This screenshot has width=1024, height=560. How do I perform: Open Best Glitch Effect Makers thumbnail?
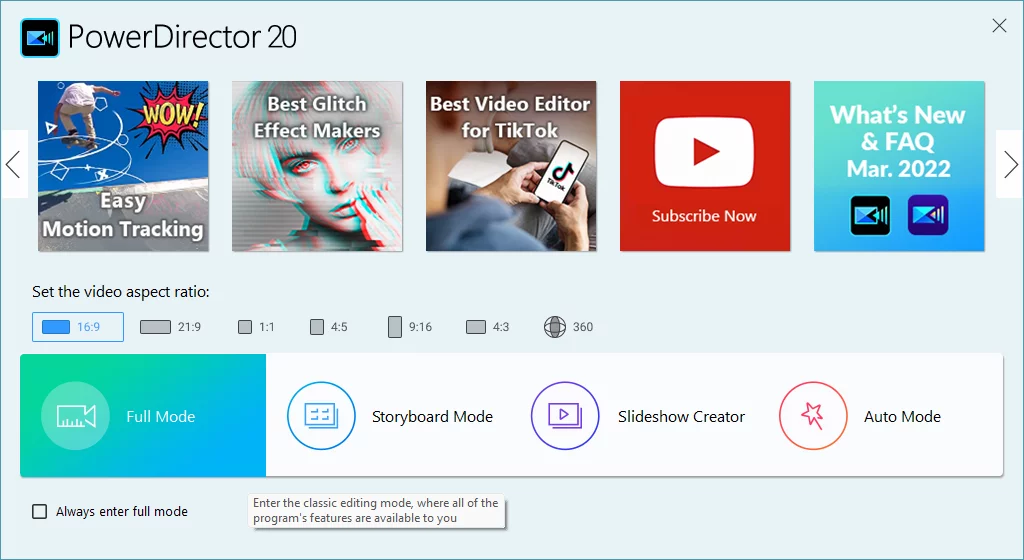(317, 166)
